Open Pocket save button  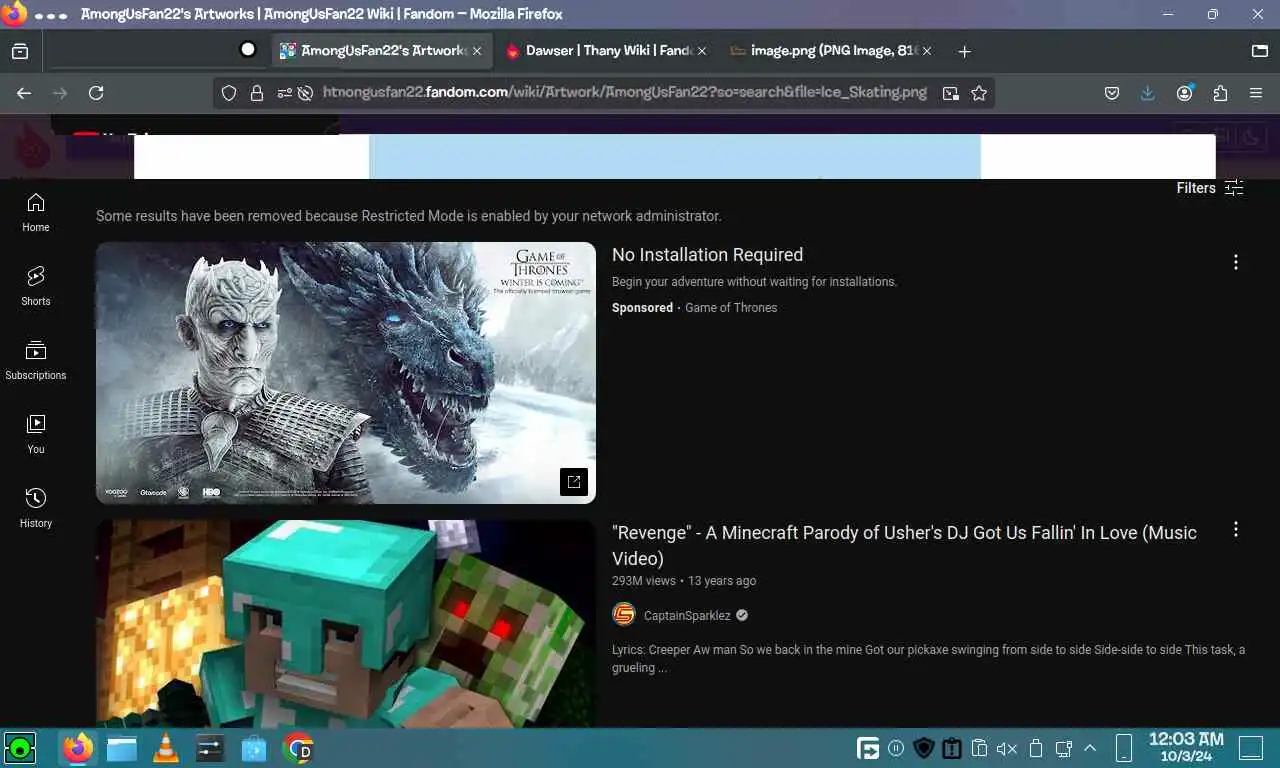1112,93
